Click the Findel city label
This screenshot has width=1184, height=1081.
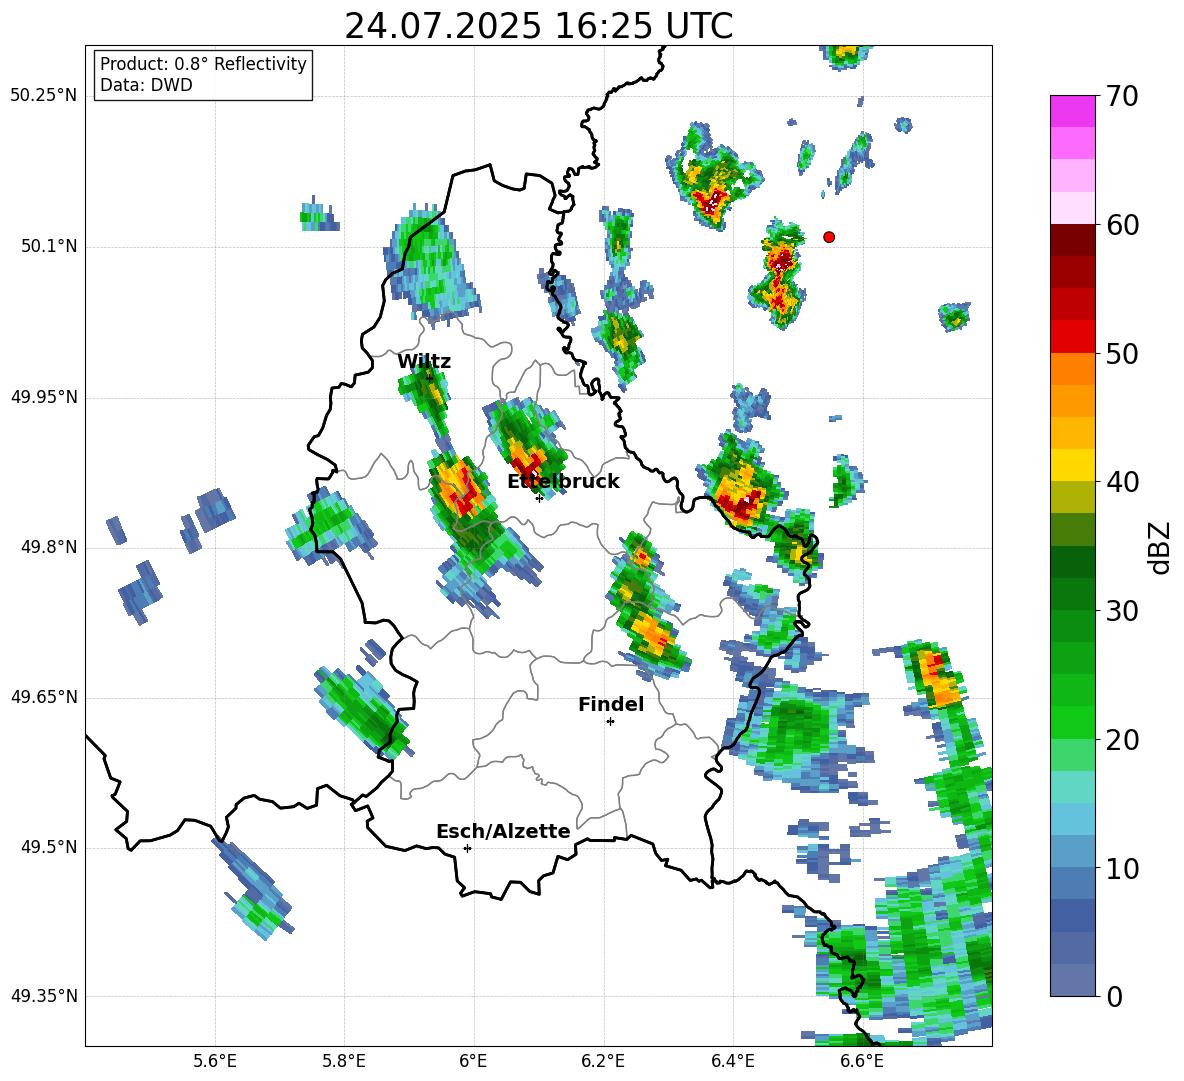(x=611, y=704)
